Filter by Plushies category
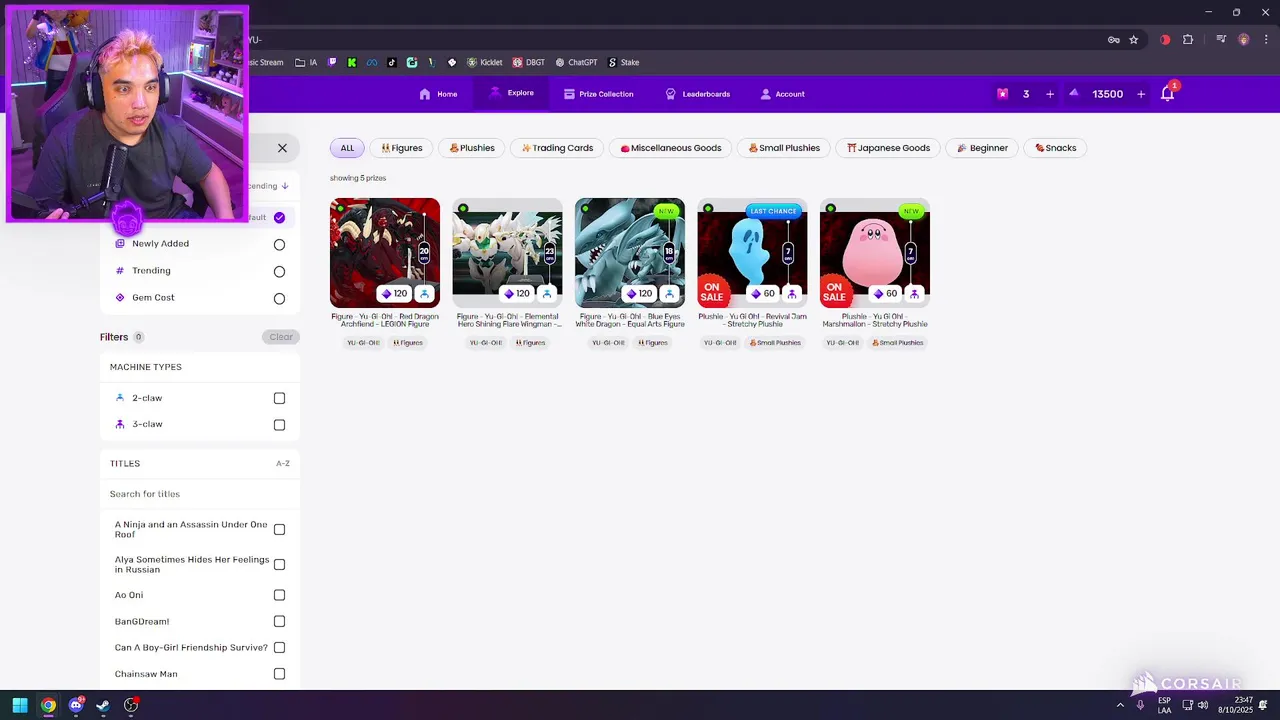Screen dimensions: 1280x720 472,148
